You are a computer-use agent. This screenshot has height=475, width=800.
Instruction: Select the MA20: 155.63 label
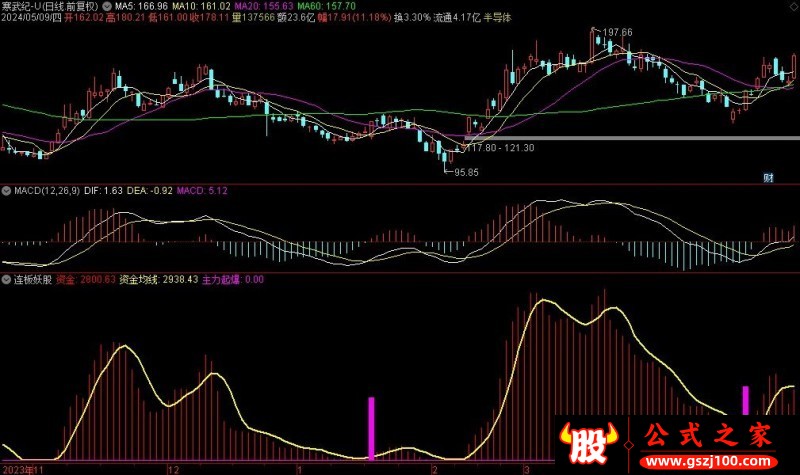[x=264, y=6]
